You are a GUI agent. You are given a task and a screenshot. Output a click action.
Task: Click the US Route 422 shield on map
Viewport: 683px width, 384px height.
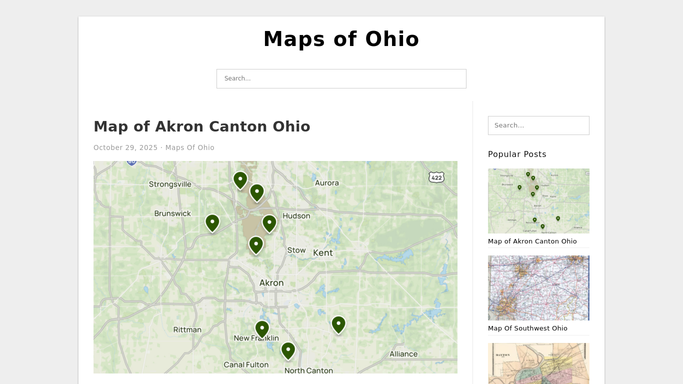point(436,177)
